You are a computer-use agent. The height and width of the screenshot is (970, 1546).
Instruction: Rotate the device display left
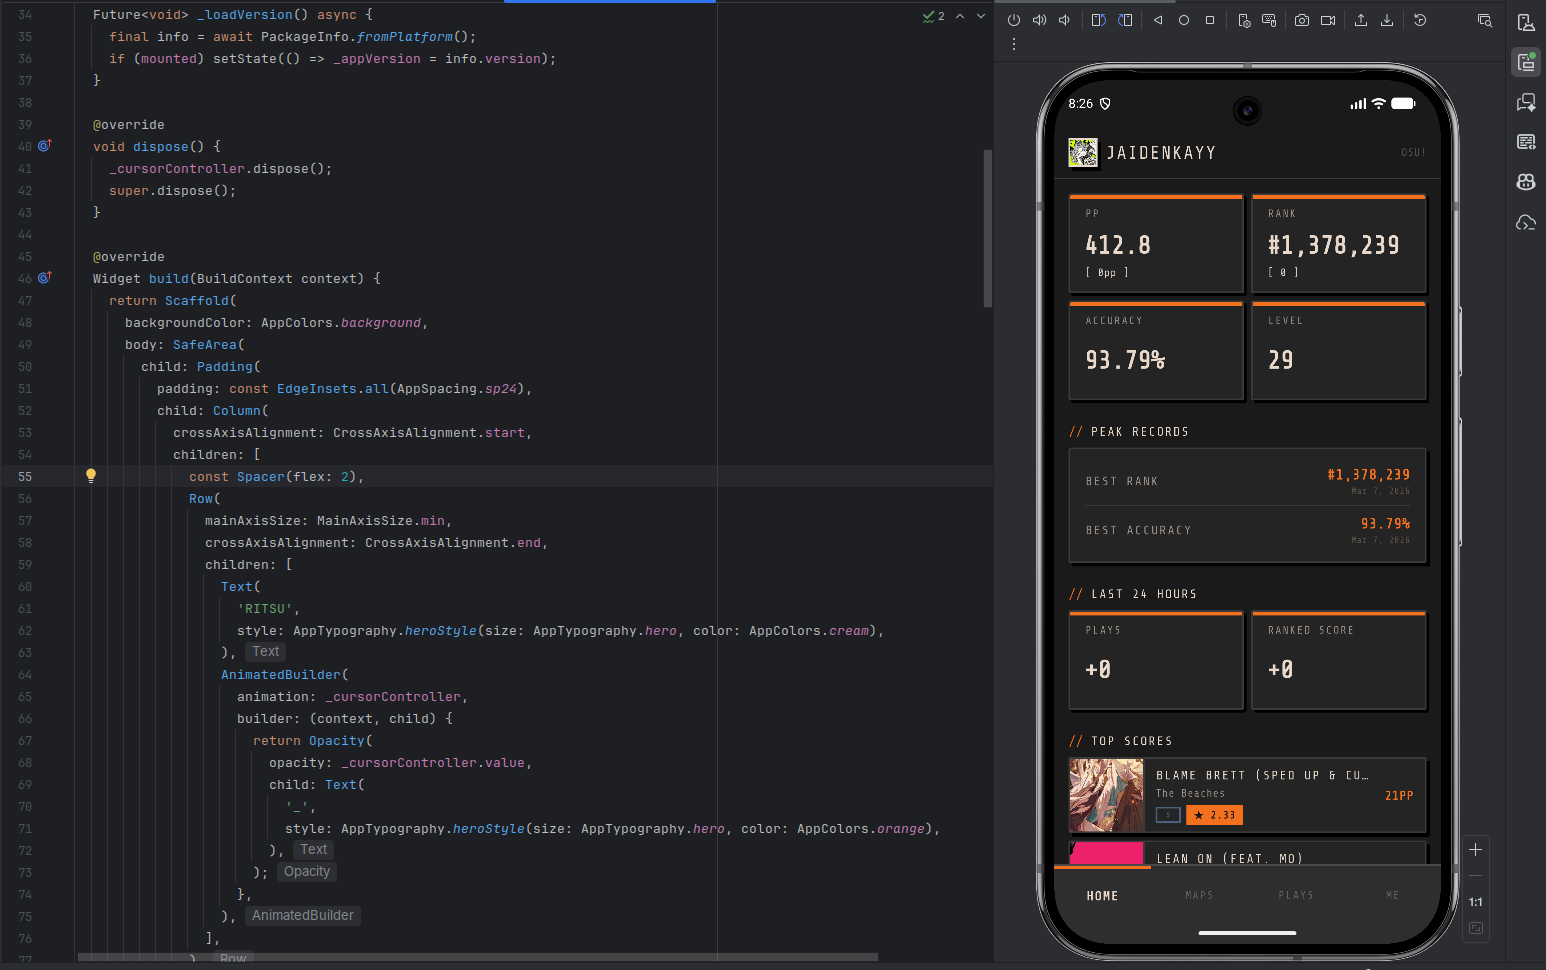pyautogui.click(x=1099, y=22)
